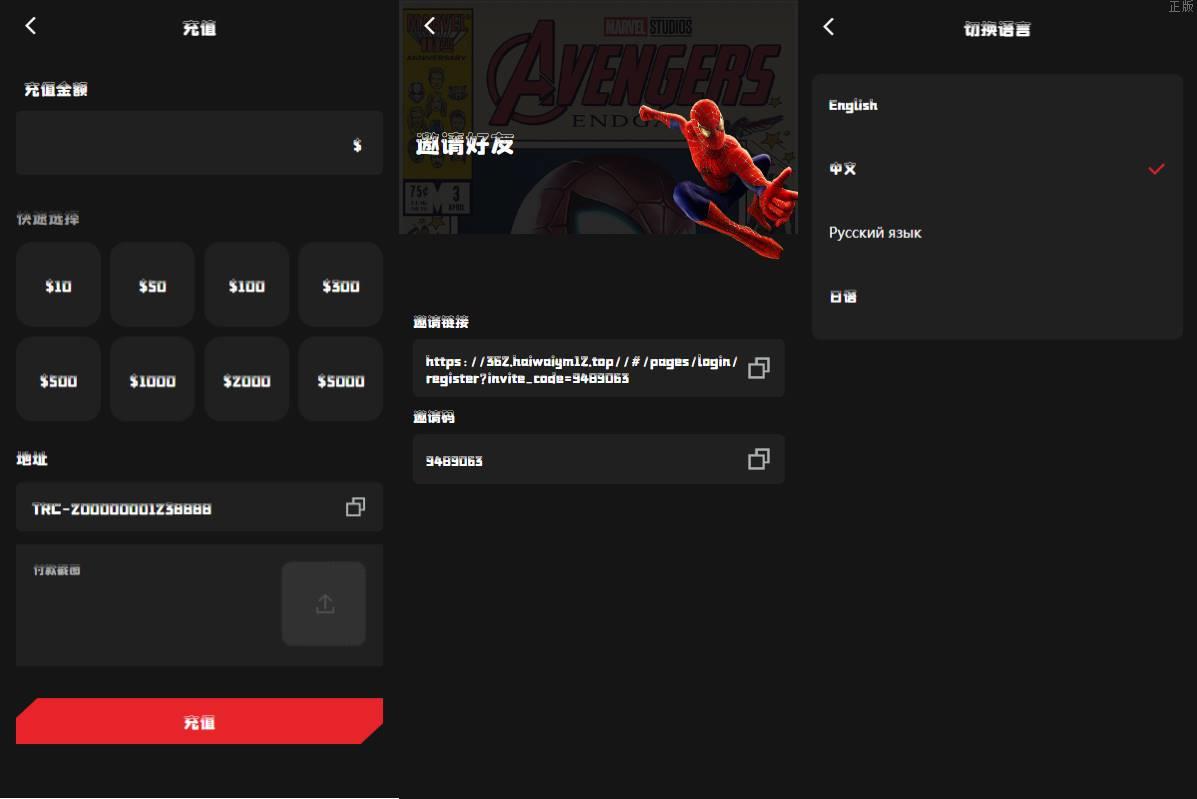Pick the $10 quick amount
Screen dimensions: 1197x799
pyautogui.click(x=58, y=286)
